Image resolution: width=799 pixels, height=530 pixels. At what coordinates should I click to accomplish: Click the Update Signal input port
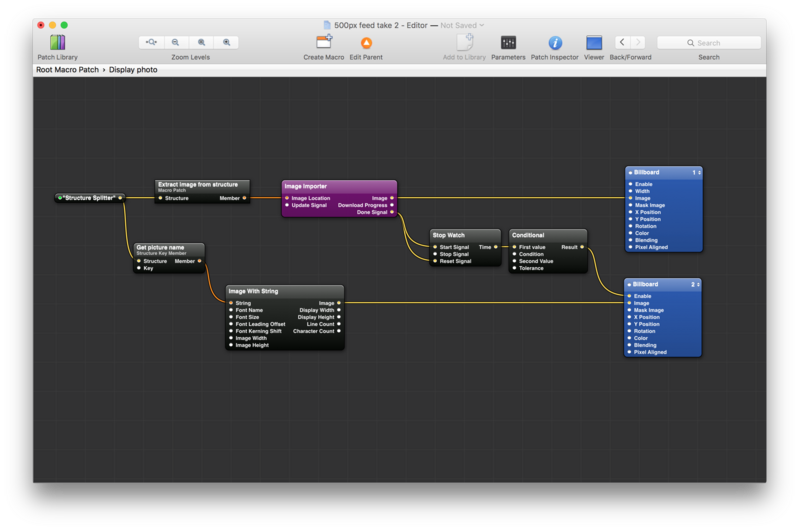(x=287, y=205)
